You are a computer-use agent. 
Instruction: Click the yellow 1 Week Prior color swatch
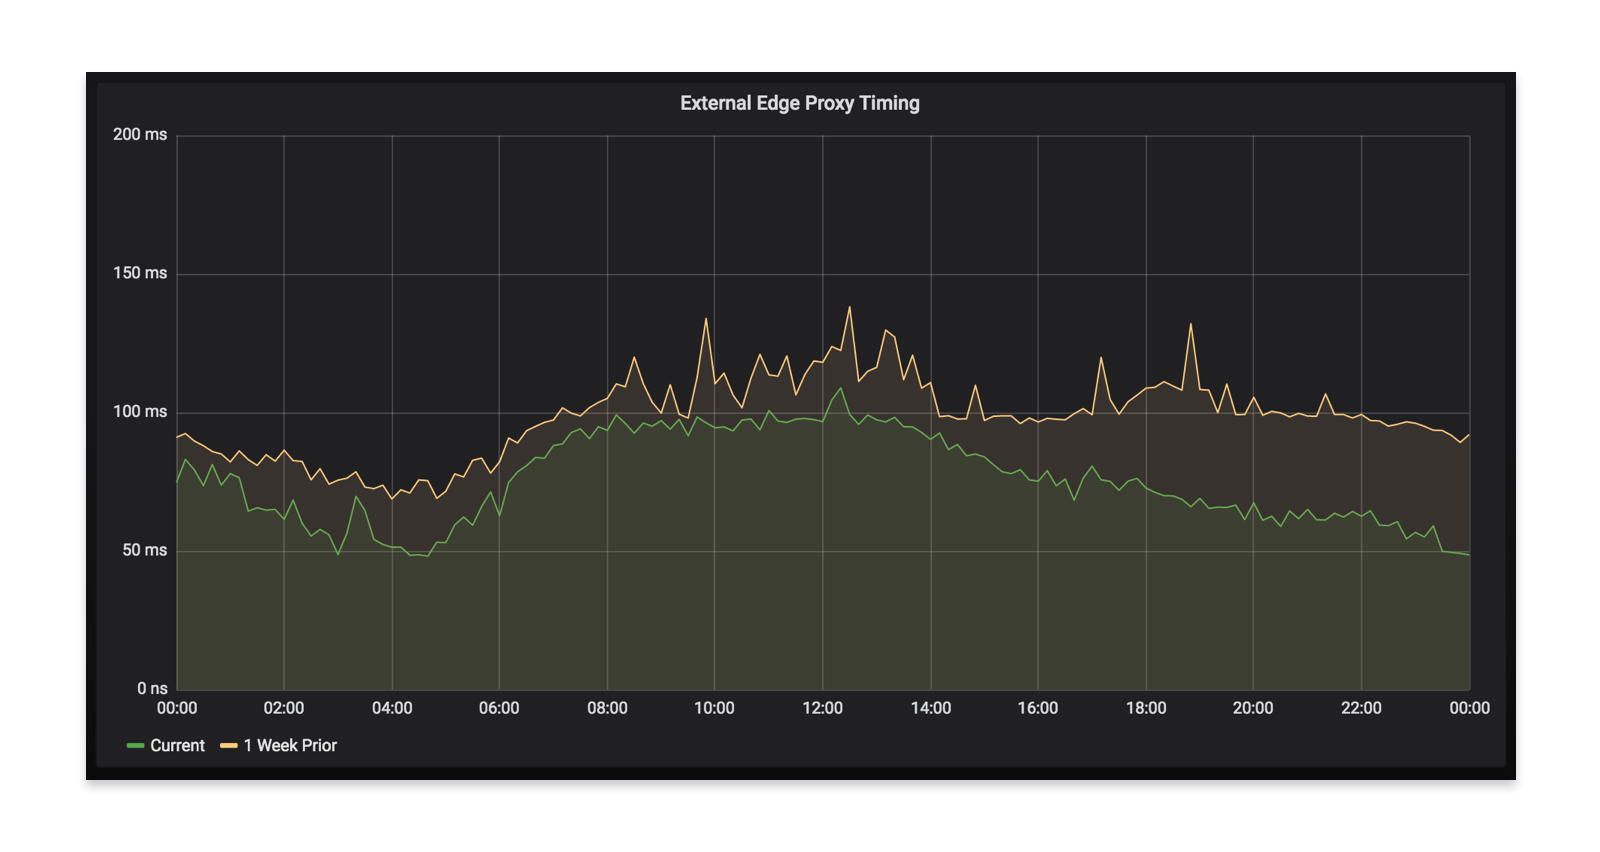click(x=229, y=746)
